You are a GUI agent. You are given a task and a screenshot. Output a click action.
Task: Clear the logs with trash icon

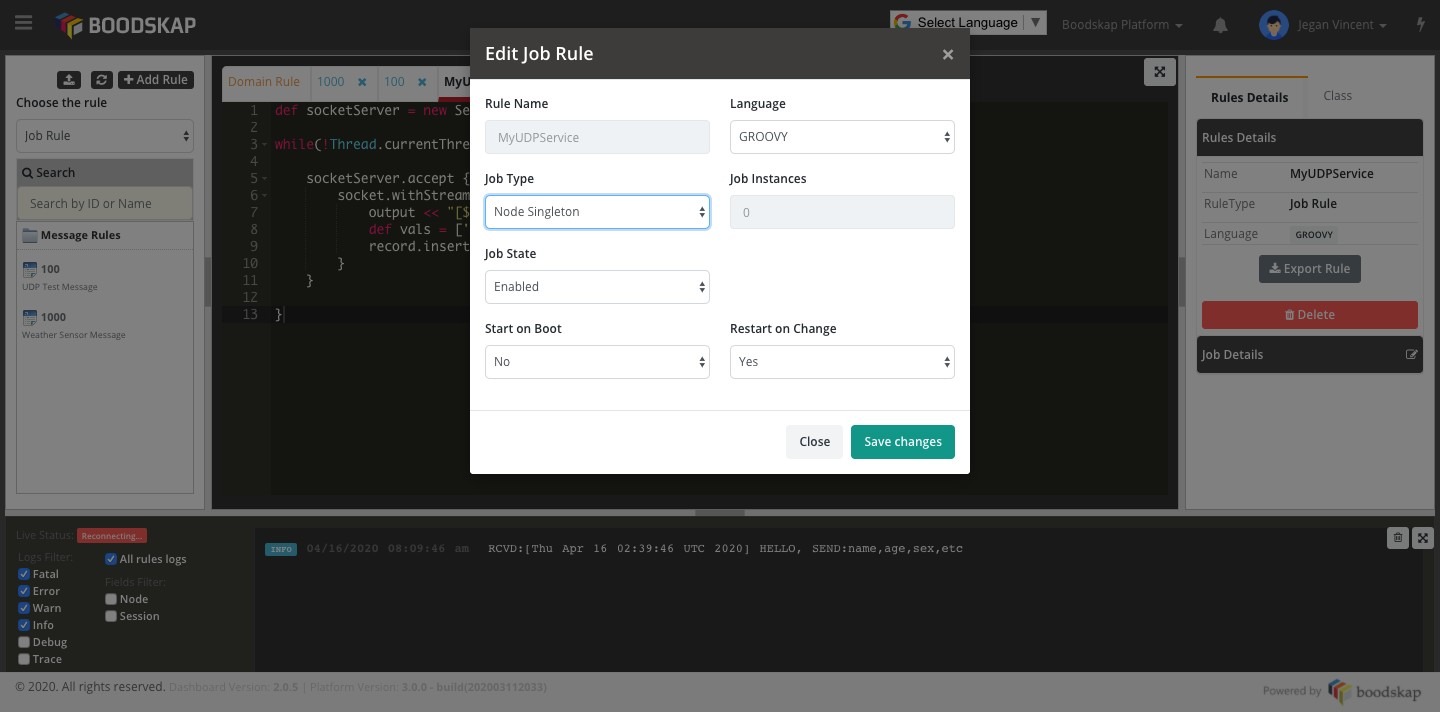pyautogui.click(x=1398, y=538)
